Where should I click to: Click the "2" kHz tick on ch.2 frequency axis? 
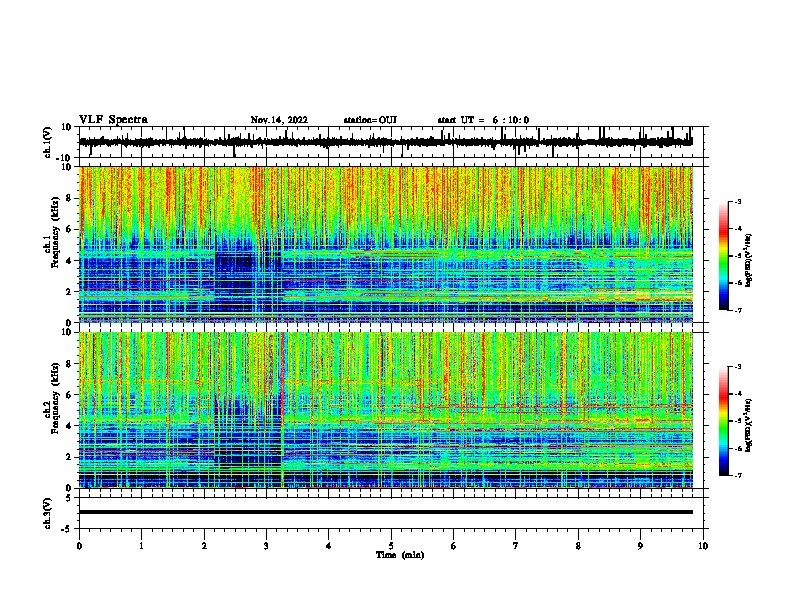[69, 457]
